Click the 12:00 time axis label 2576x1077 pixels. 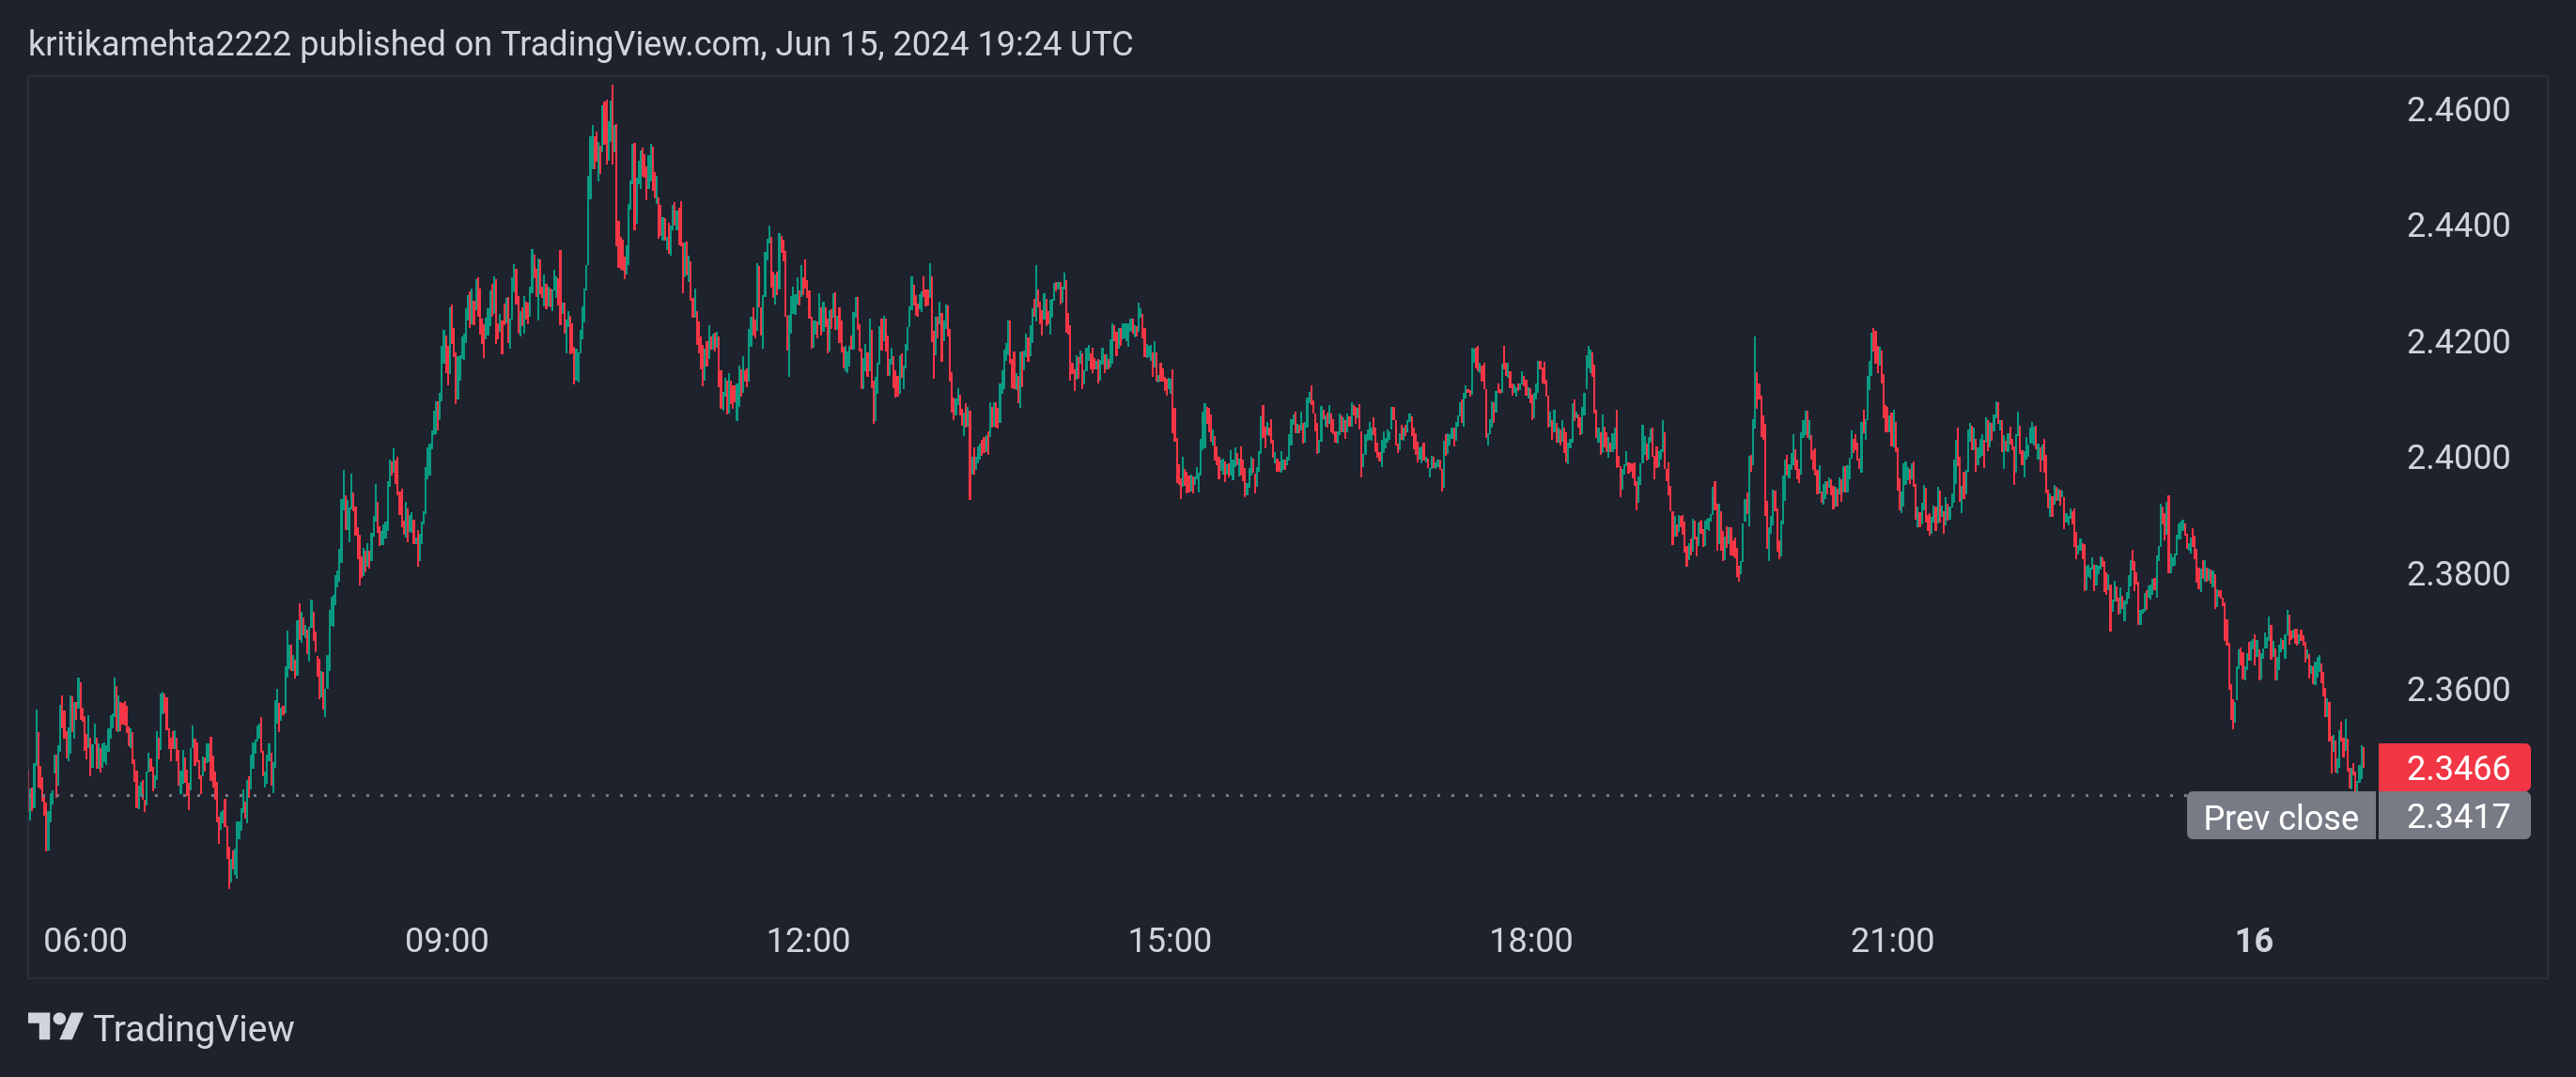808,940
